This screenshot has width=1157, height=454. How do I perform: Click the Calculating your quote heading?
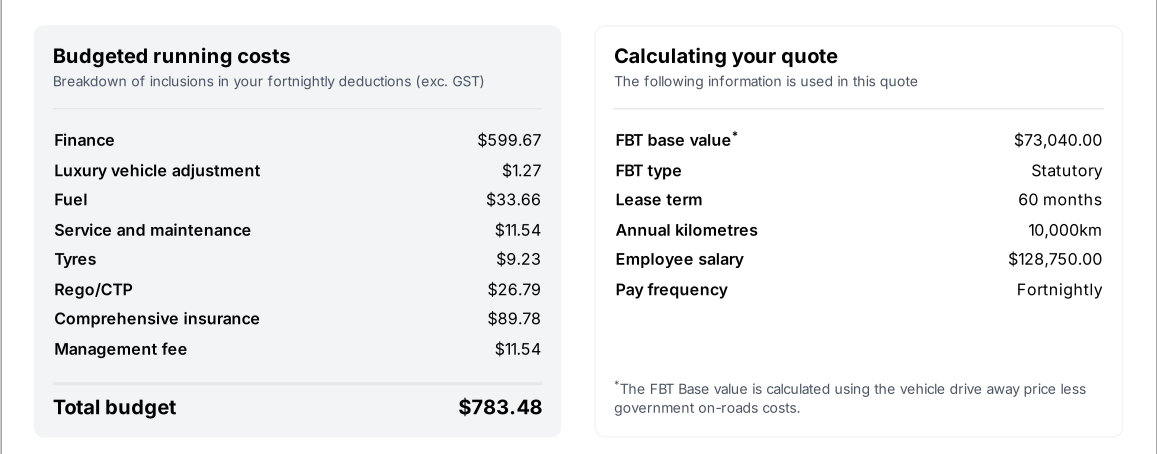725,56
